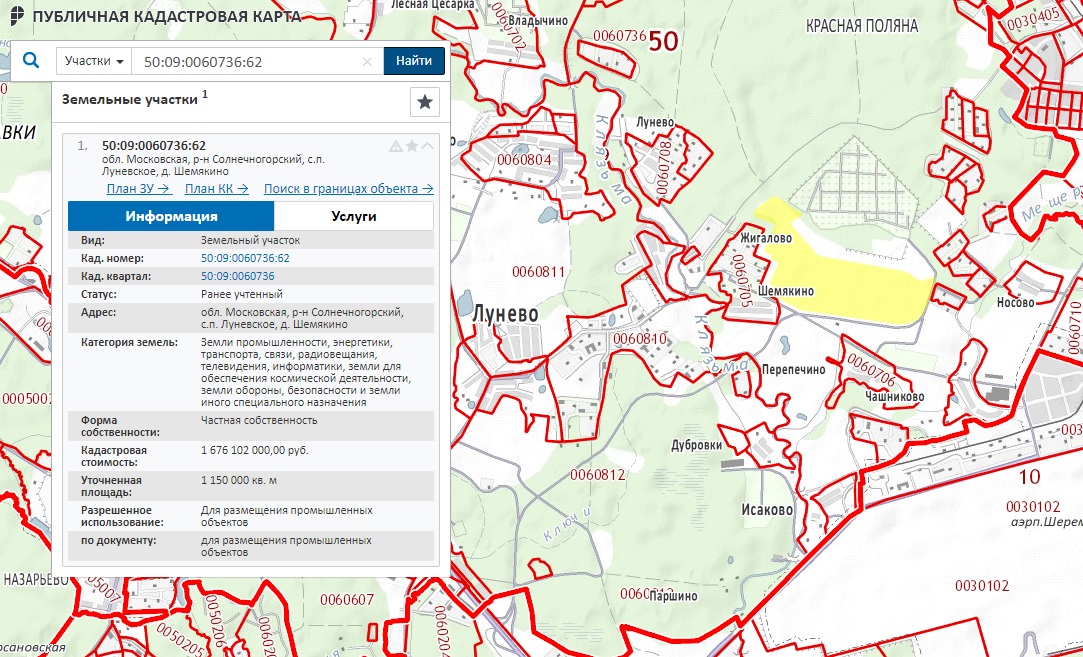Open cadastral quarter 50:09:0060736 link
This screenshot has height=657, width=1083.
(x=237, y=276)
